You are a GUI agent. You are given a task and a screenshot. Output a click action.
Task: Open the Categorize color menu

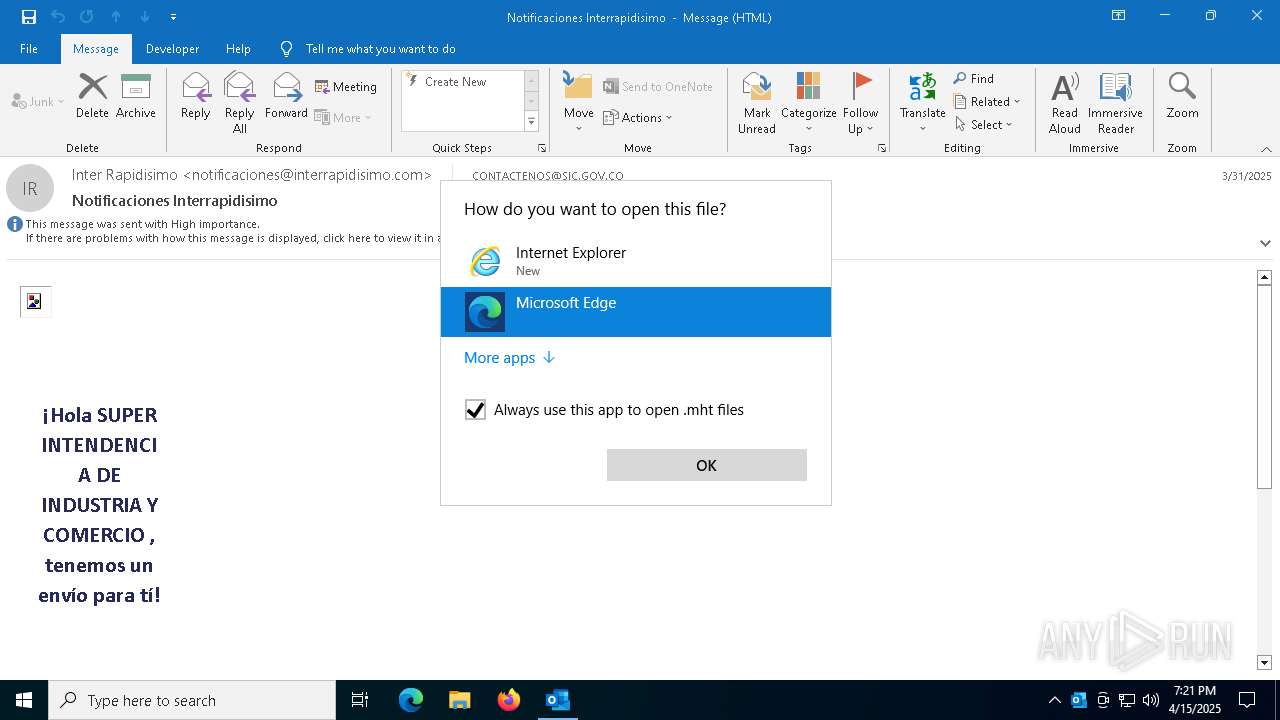pos(809,103)
